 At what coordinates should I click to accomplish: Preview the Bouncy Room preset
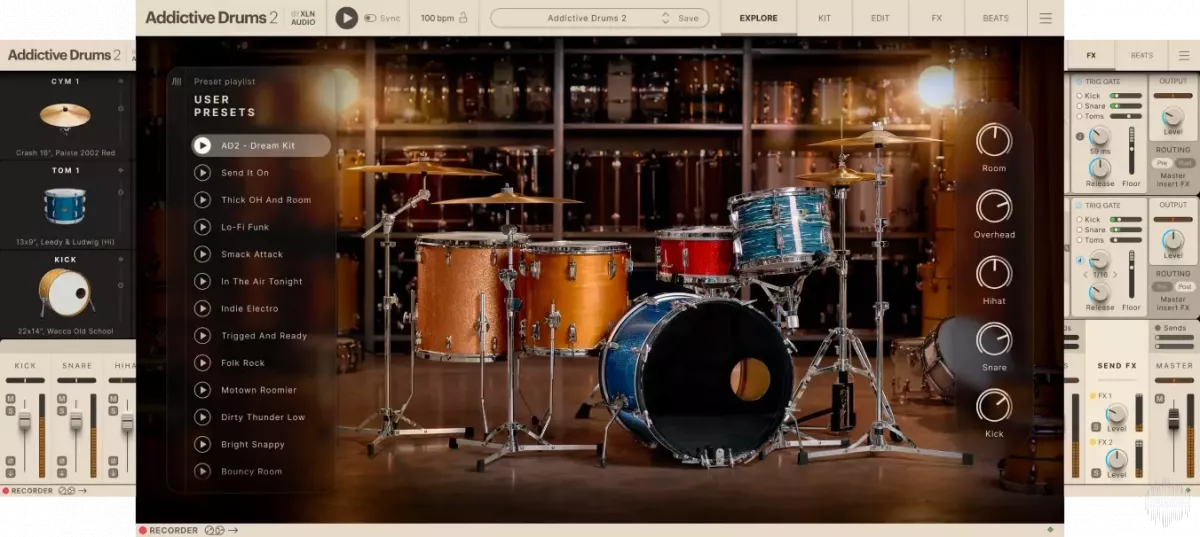point(203,470)
